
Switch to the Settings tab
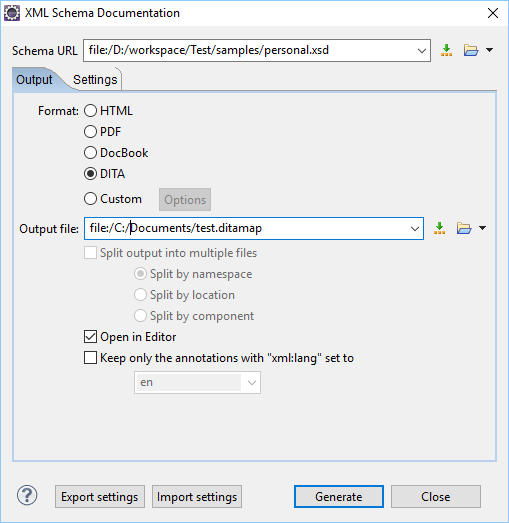[x=95, y=80]
